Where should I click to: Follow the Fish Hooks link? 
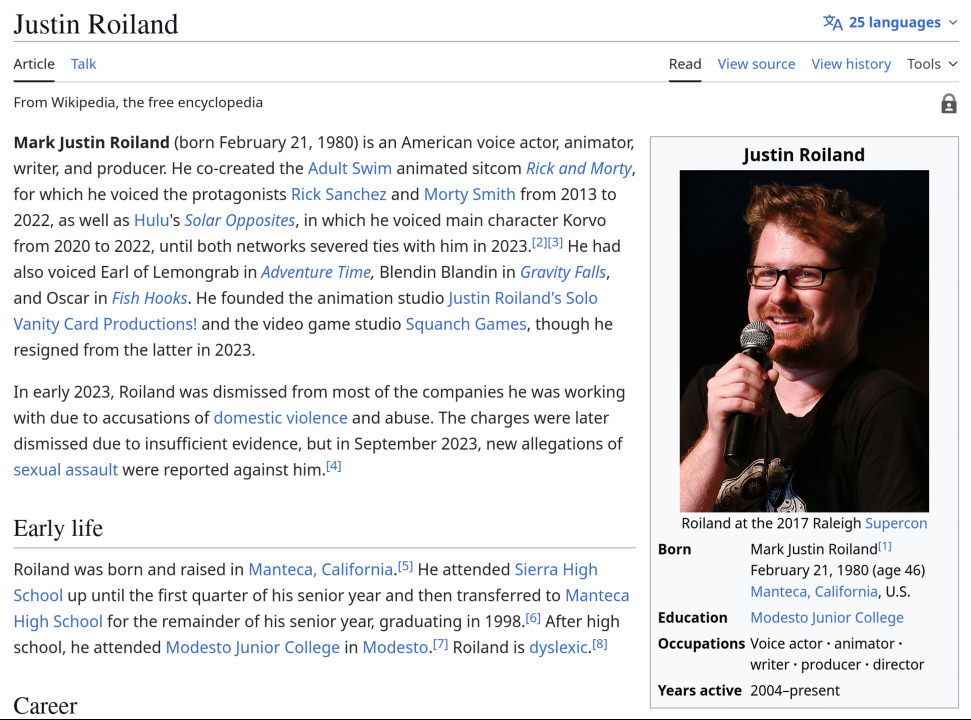[x=149, y=298]
